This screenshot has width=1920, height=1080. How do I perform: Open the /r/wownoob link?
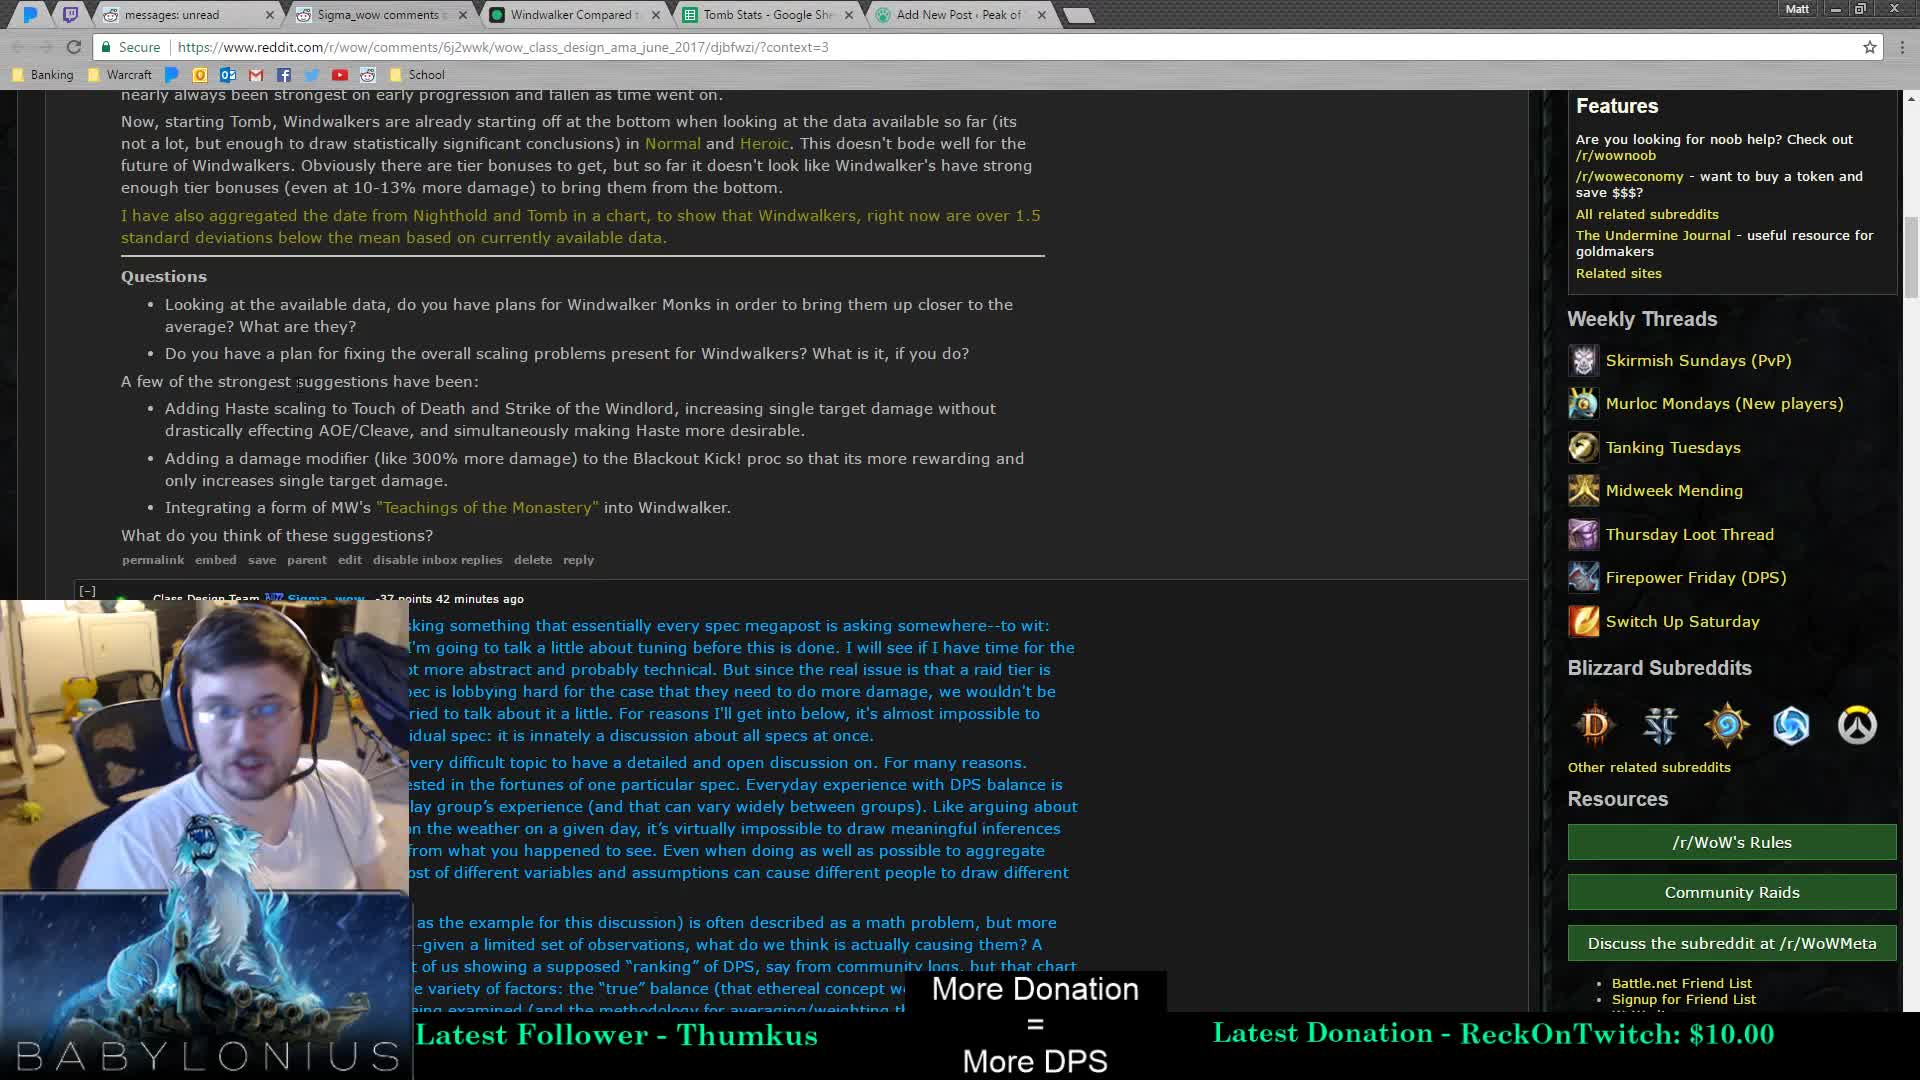click(1616, 155)
